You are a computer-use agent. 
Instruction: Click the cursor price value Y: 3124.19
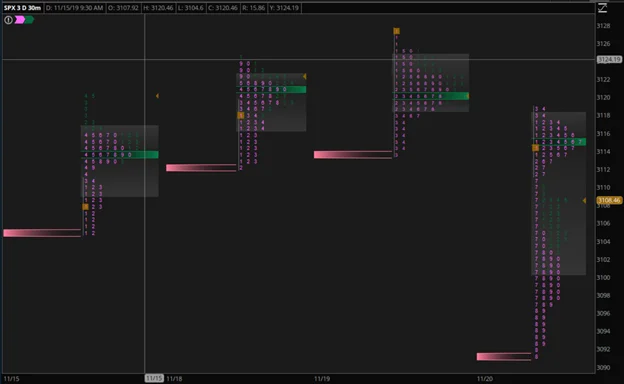pos(285,8)
